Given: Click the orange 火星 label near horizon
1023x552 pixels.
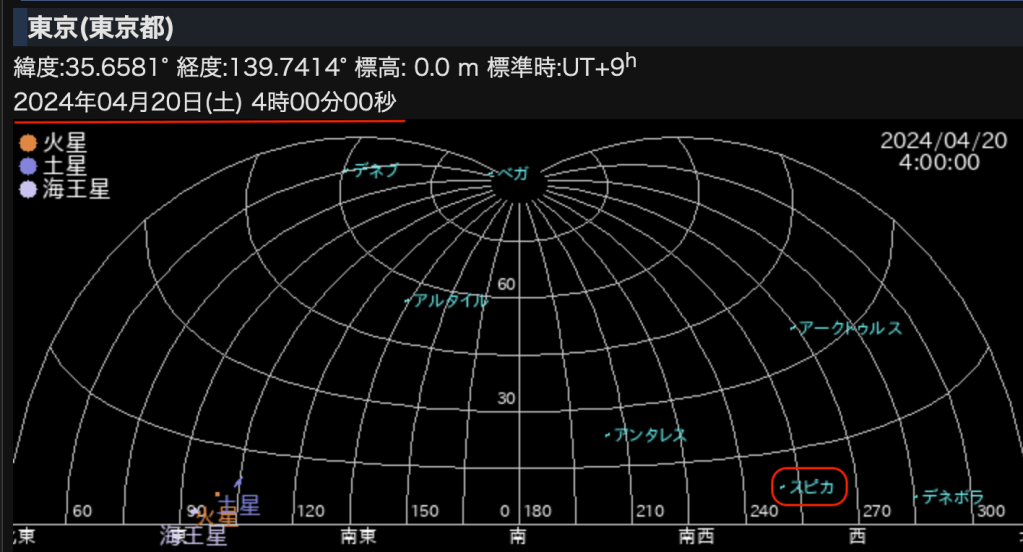Looking at the screenshot, I should coord(218,517).
